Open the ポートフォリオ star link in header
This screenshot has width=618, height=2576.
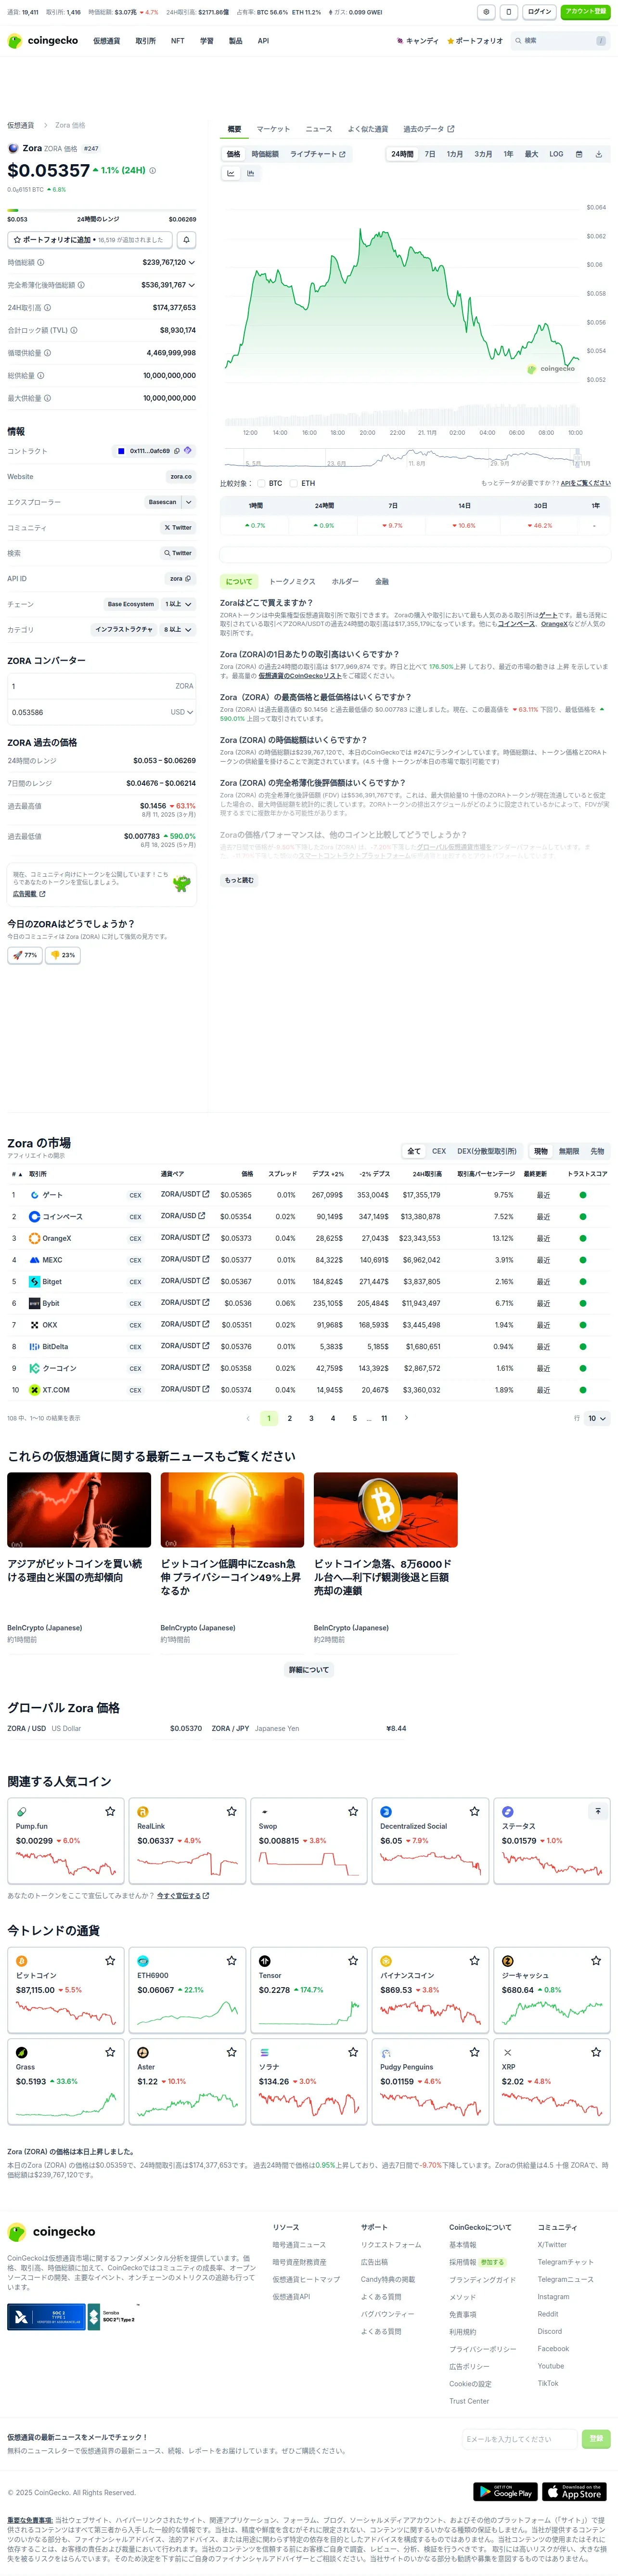(475, 41)
